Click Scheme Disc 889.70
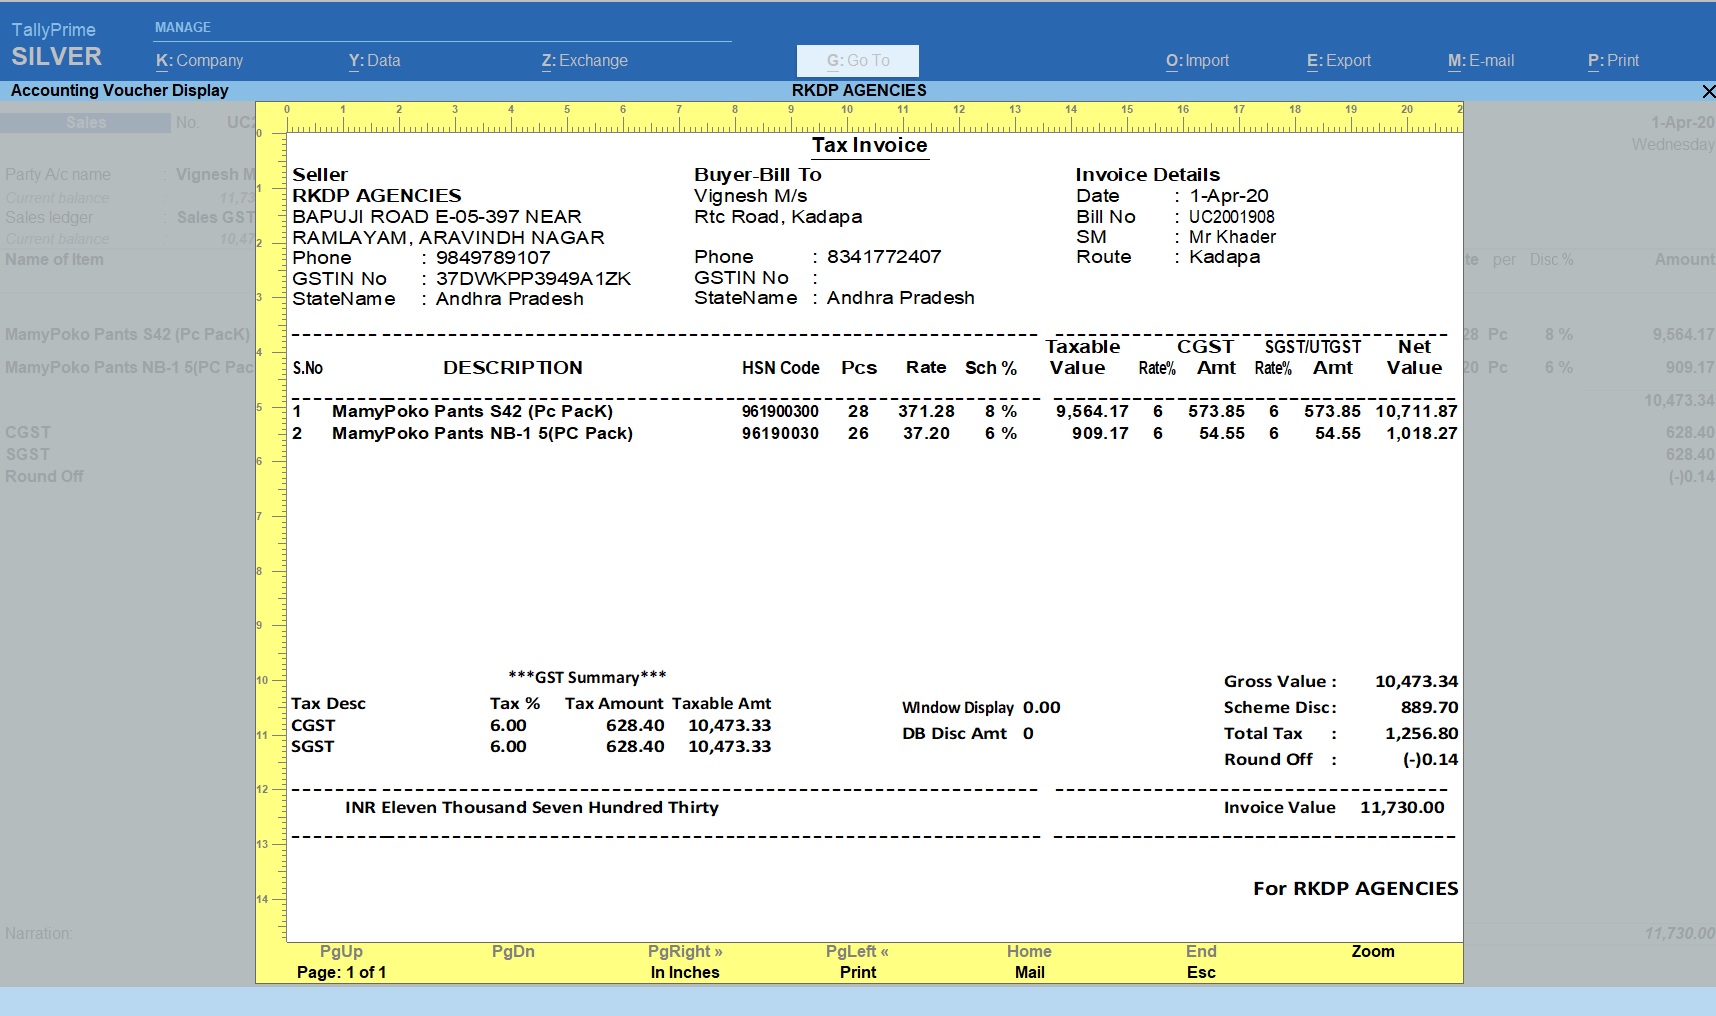 click(1429, 707)
